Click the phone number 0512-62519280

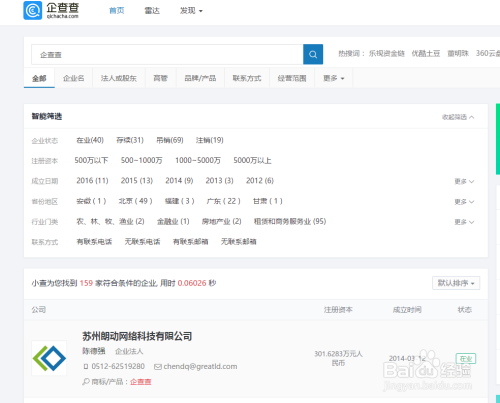click(118, 367)
